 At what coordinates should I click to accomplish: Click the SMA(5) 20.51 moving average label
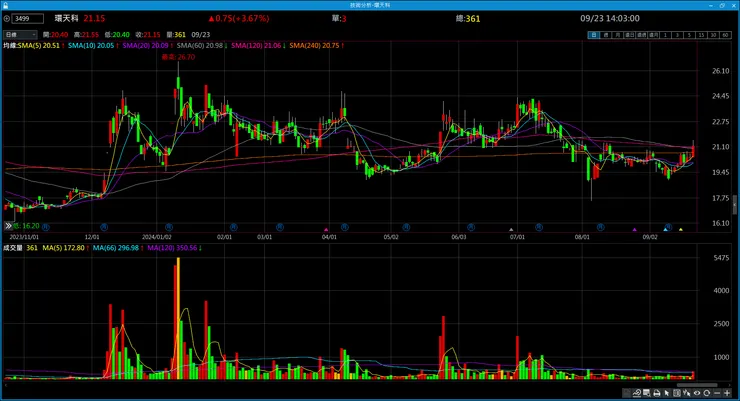click(39, 45)
